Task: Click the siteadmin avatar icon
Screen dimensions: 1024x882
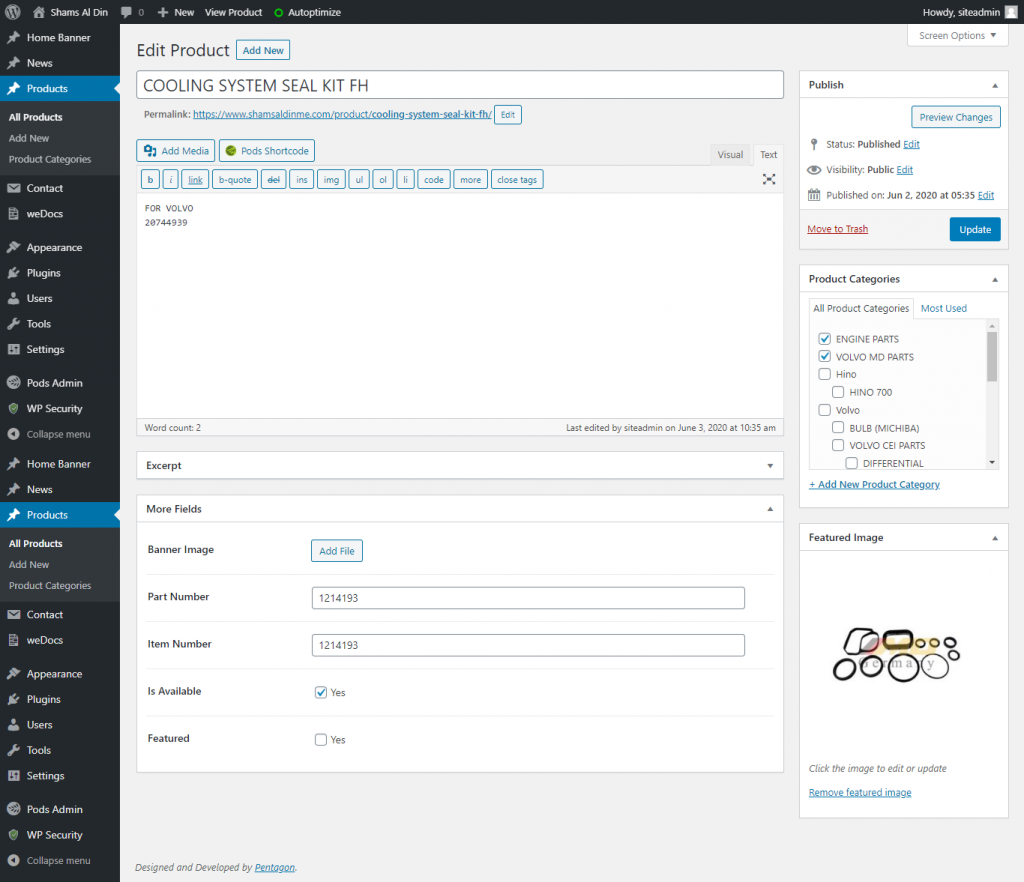Action: tap(1011, 12)
